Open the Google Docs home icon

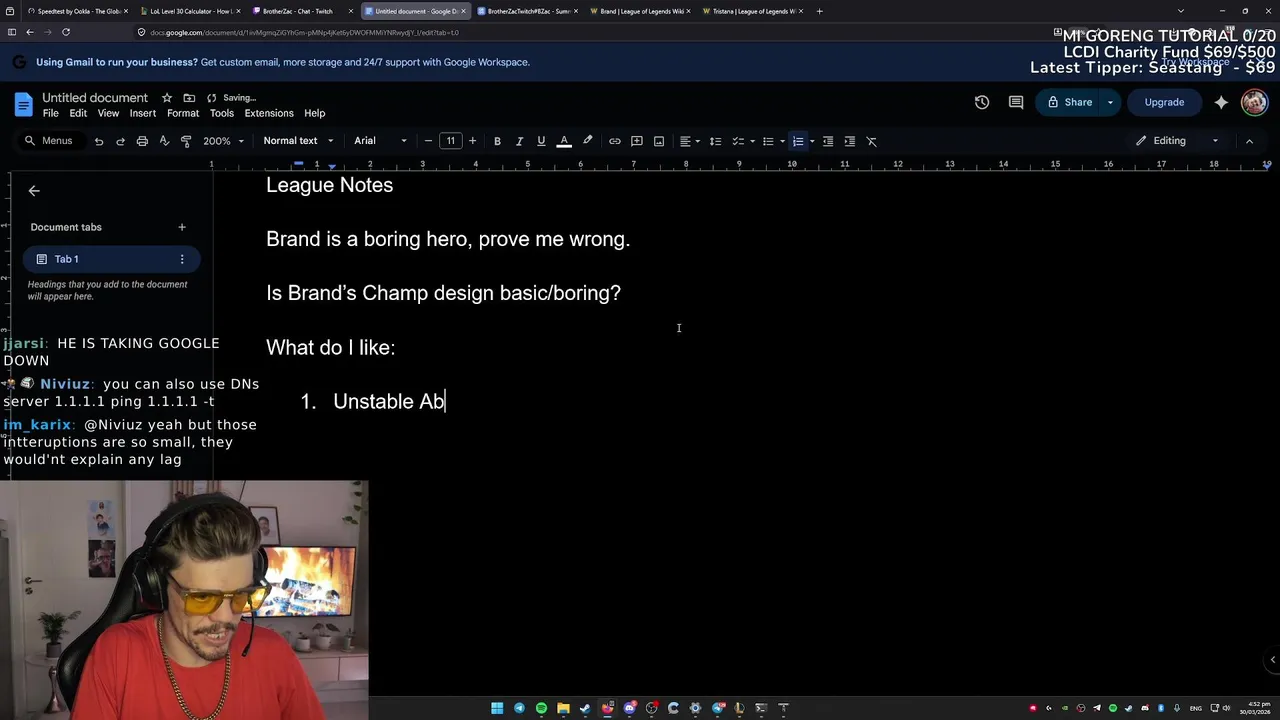point(23,104)
